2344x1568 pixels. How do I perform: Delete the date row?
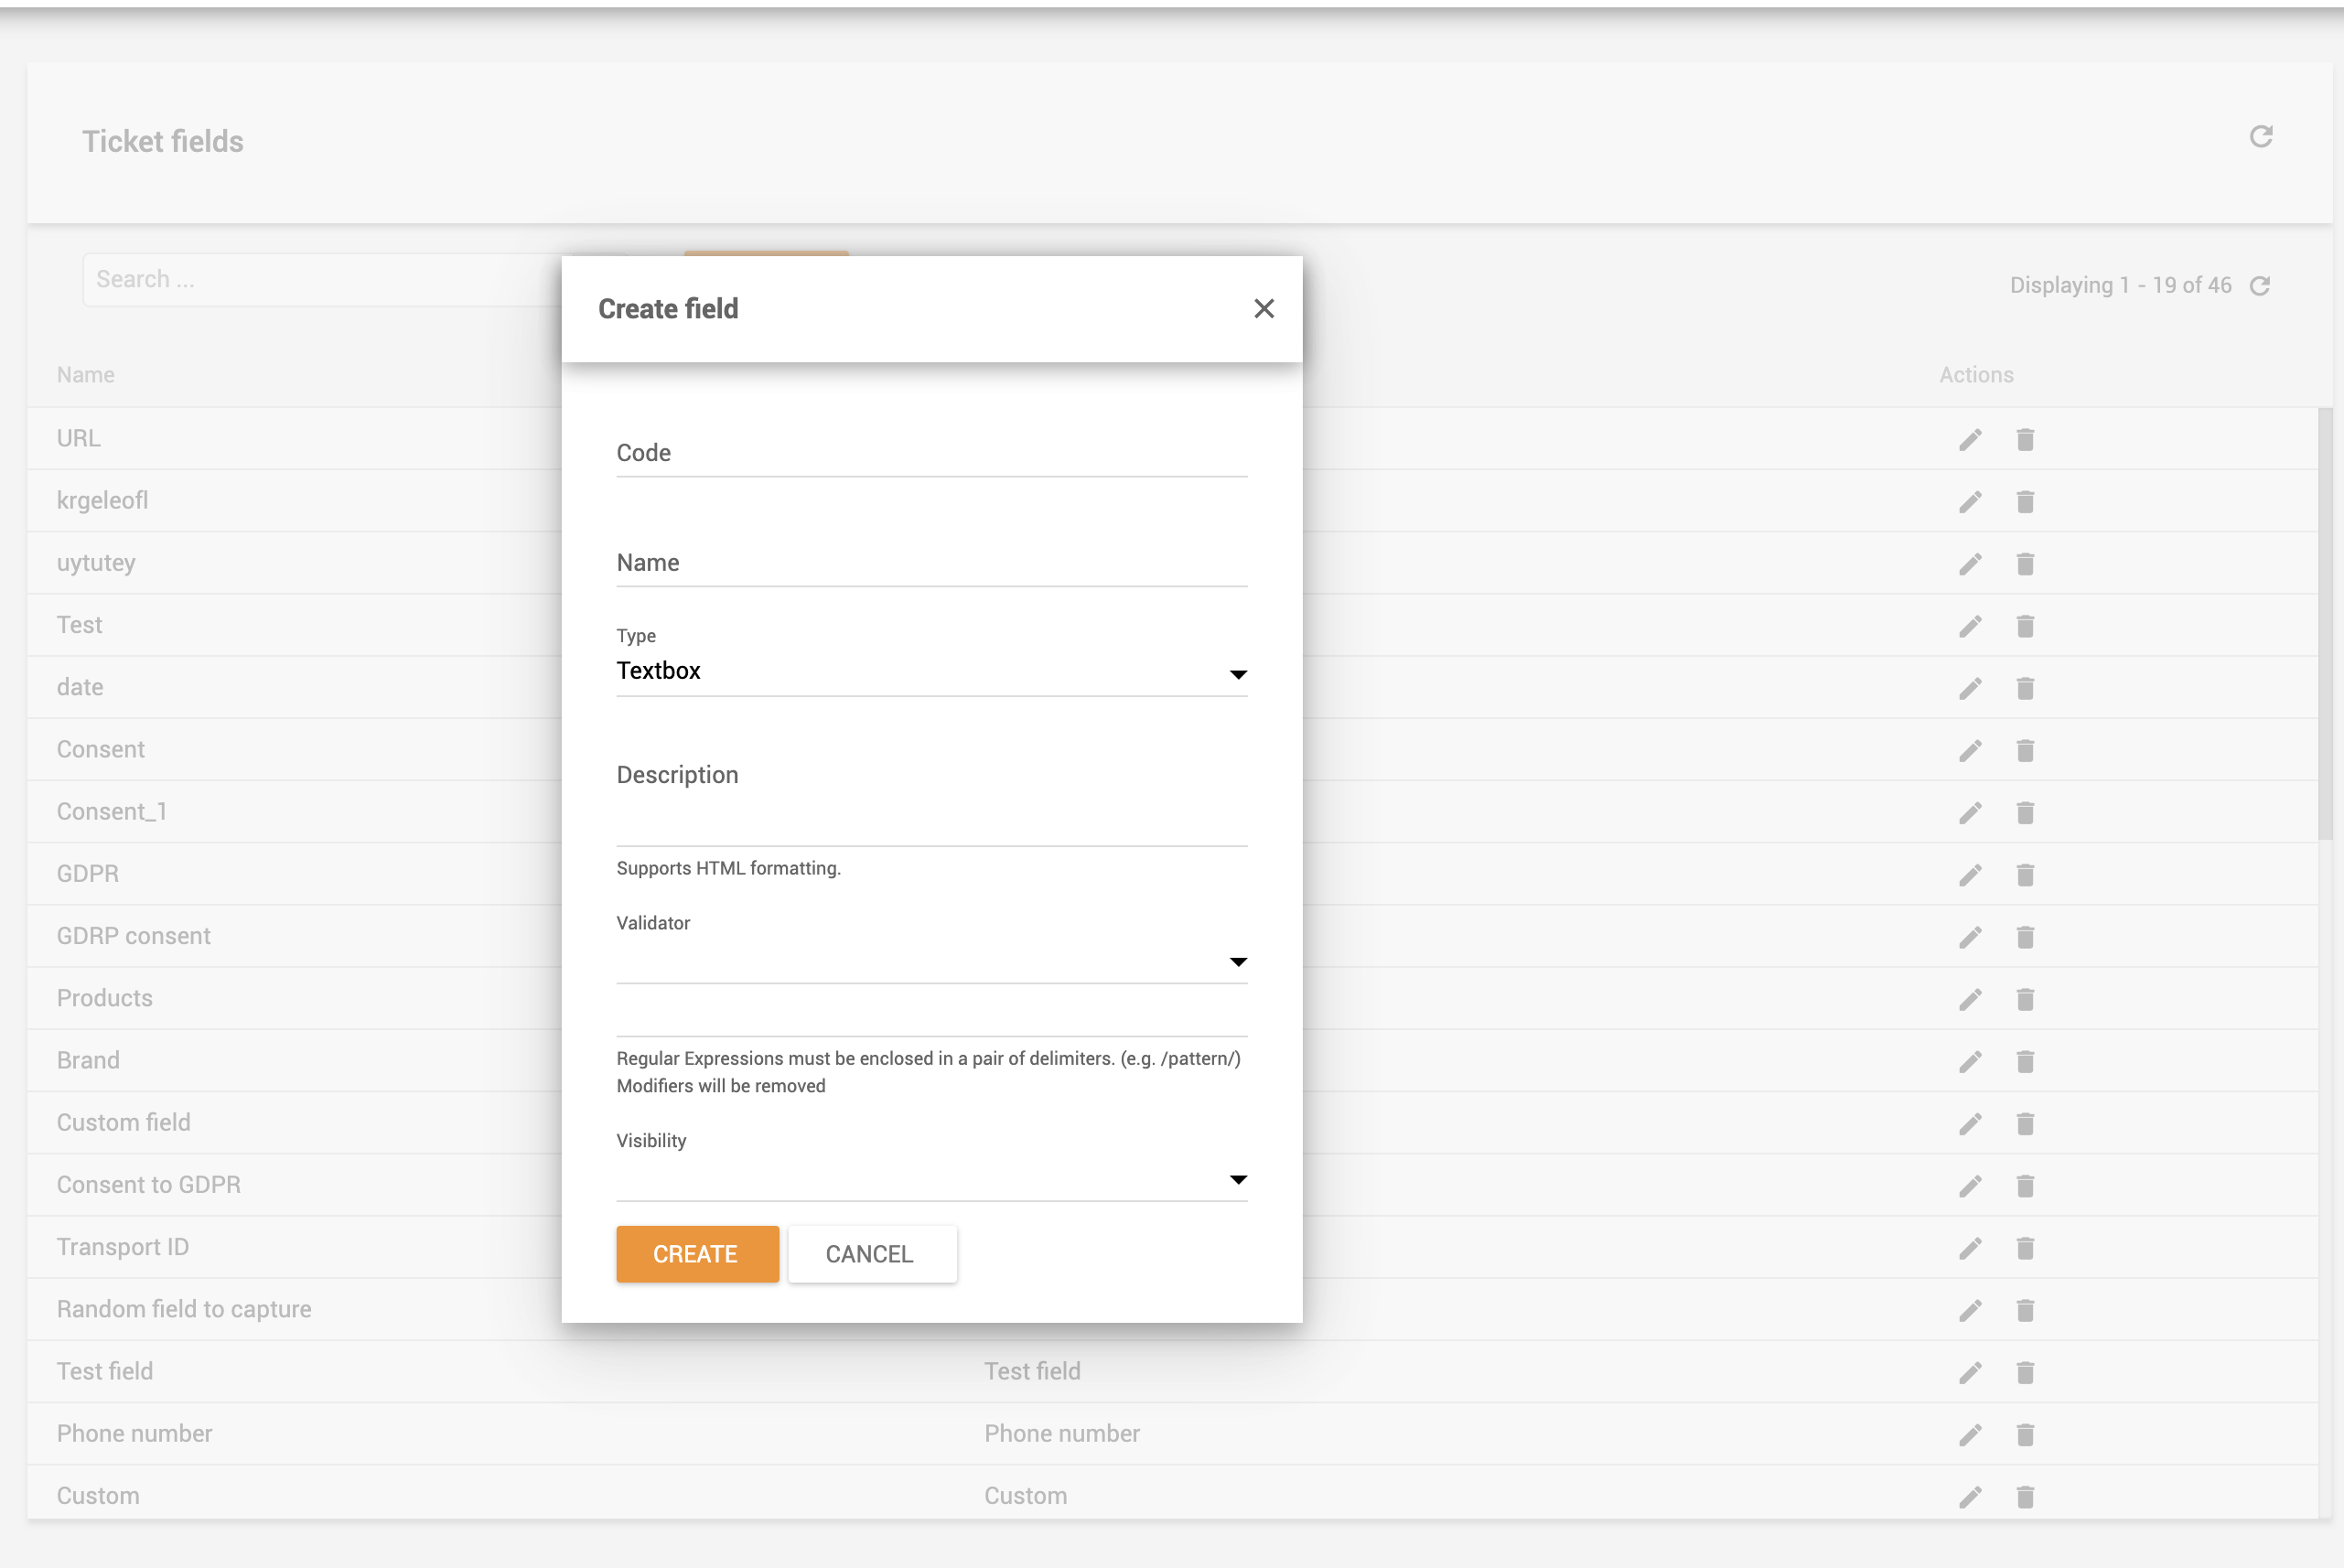[x=2025, y=688]
